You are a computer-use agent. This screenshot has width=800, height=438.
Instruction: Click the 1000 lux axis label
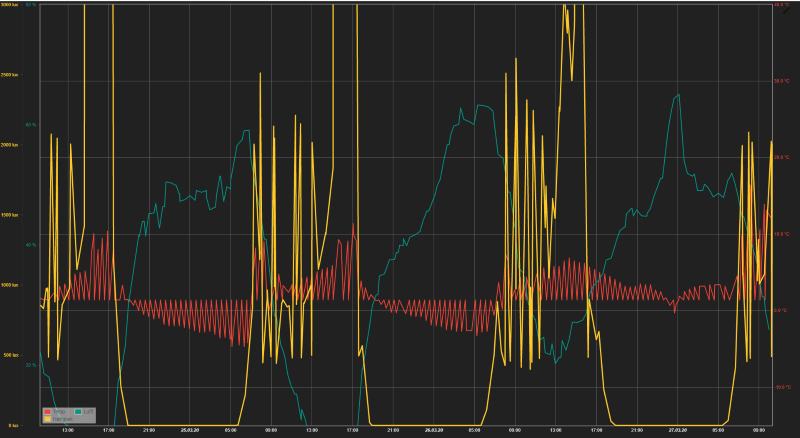[x=10, y=285]
